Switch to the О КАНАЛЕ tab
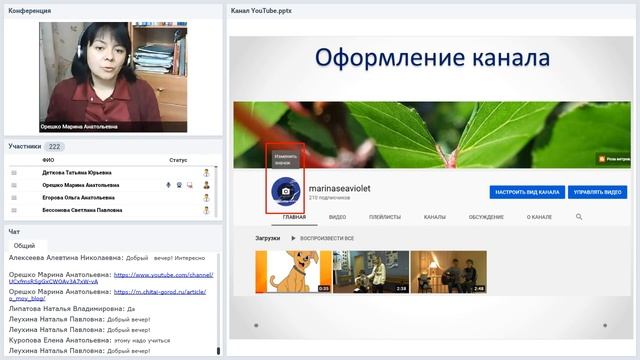Viewport: 640px width, 360px height. point(539,217)
